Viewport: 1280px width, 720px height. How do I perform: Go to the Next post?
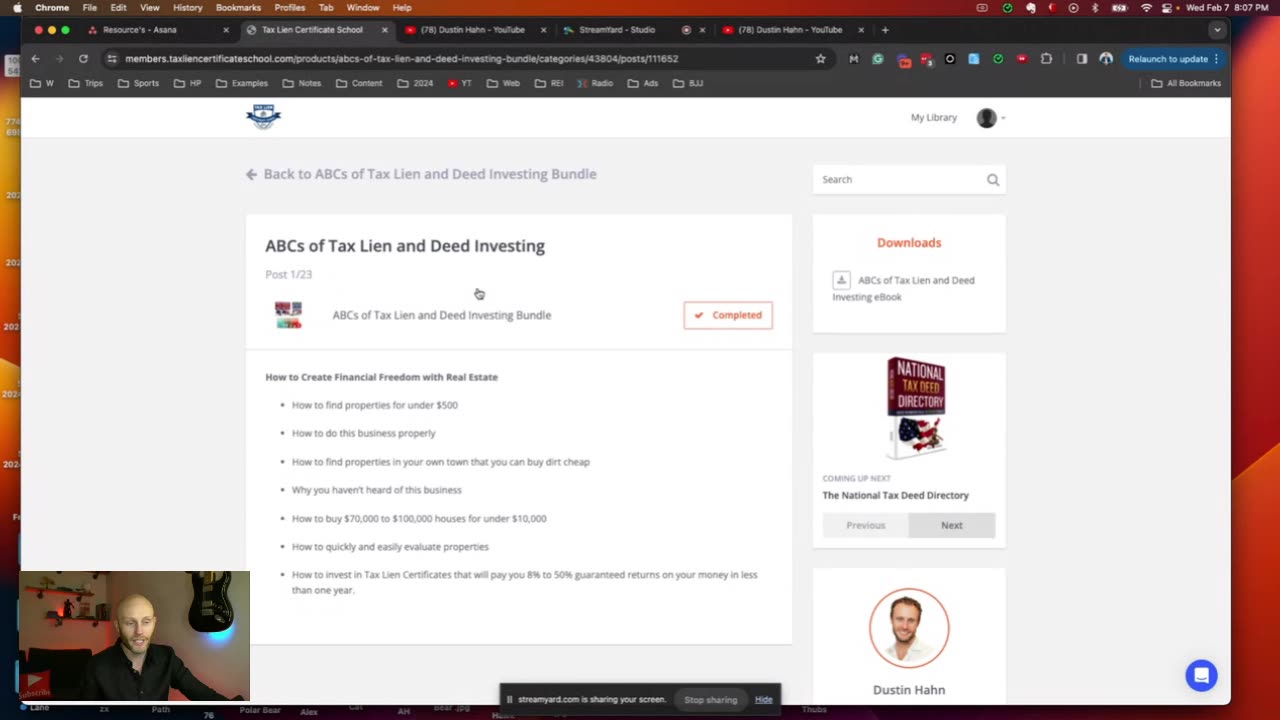click(x=952, y=525)
